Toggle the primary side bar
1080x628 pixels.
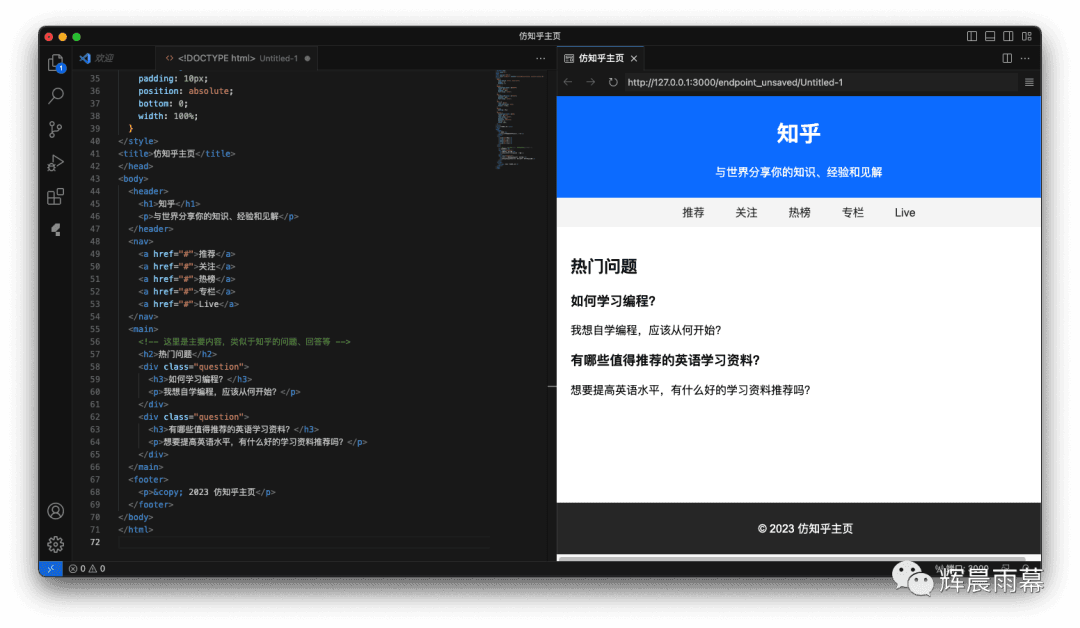(972, 36)
